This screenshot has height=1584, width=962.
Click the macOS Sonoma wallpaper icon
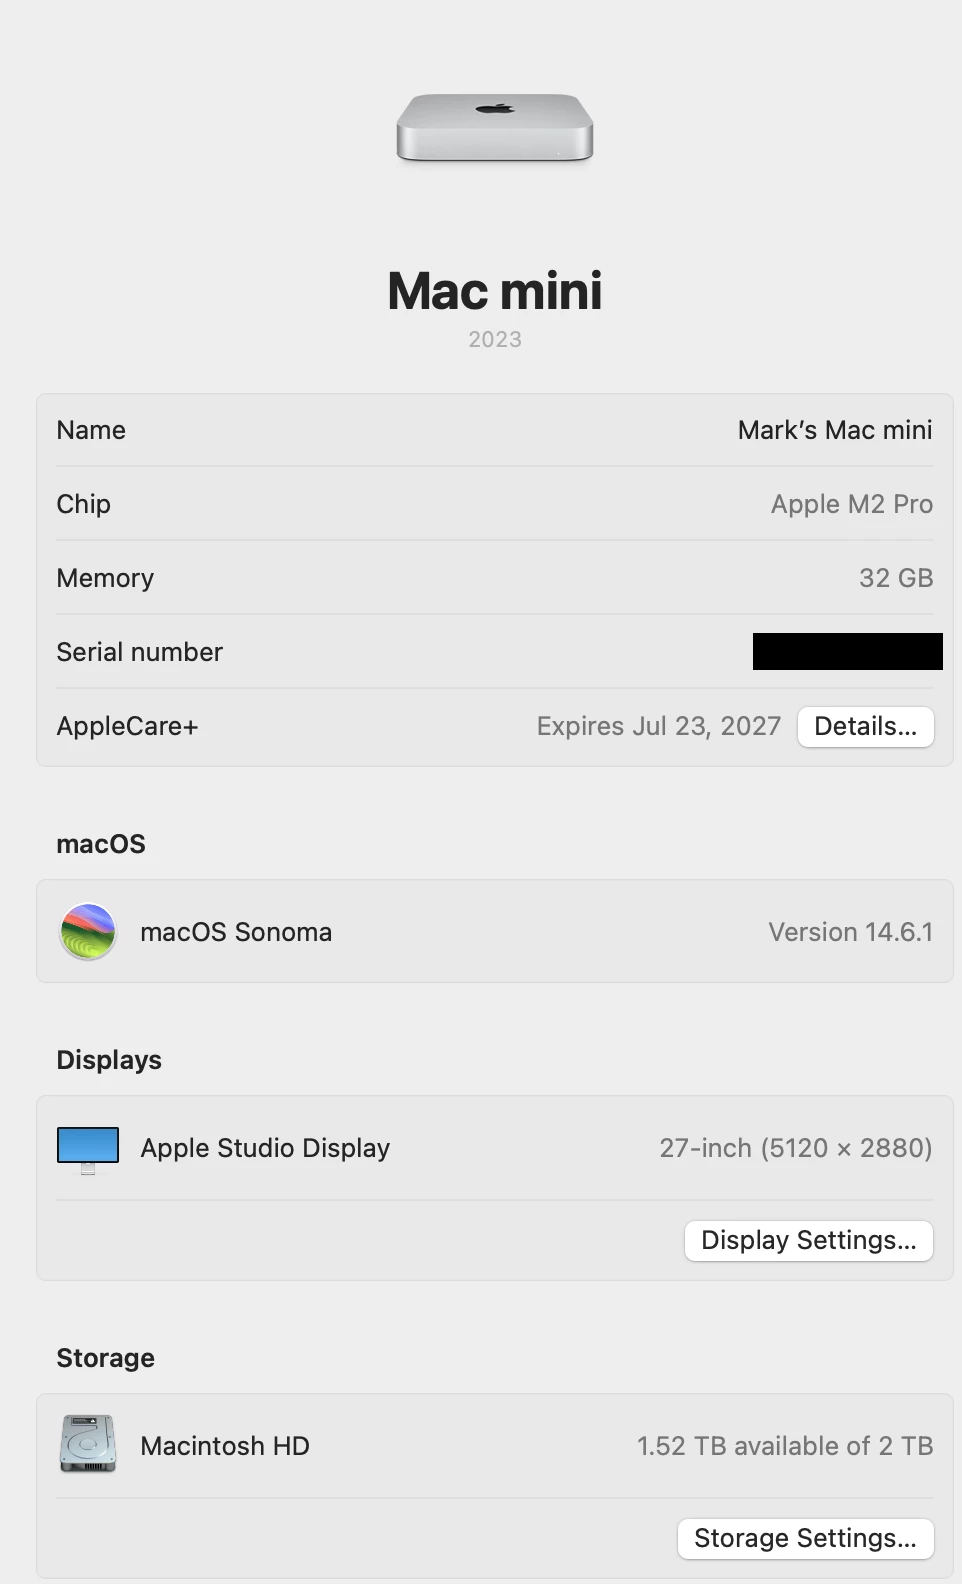[88, 932]
